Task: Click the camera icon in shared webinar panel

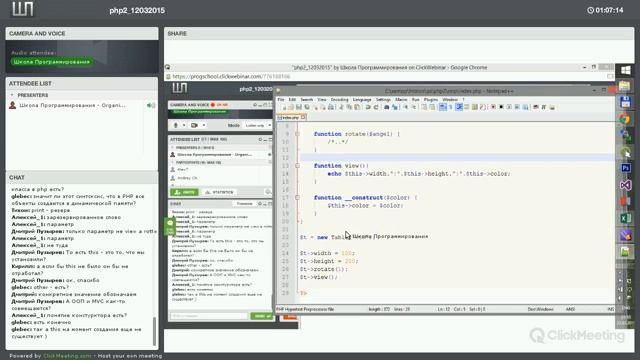Action: point(194,125)
